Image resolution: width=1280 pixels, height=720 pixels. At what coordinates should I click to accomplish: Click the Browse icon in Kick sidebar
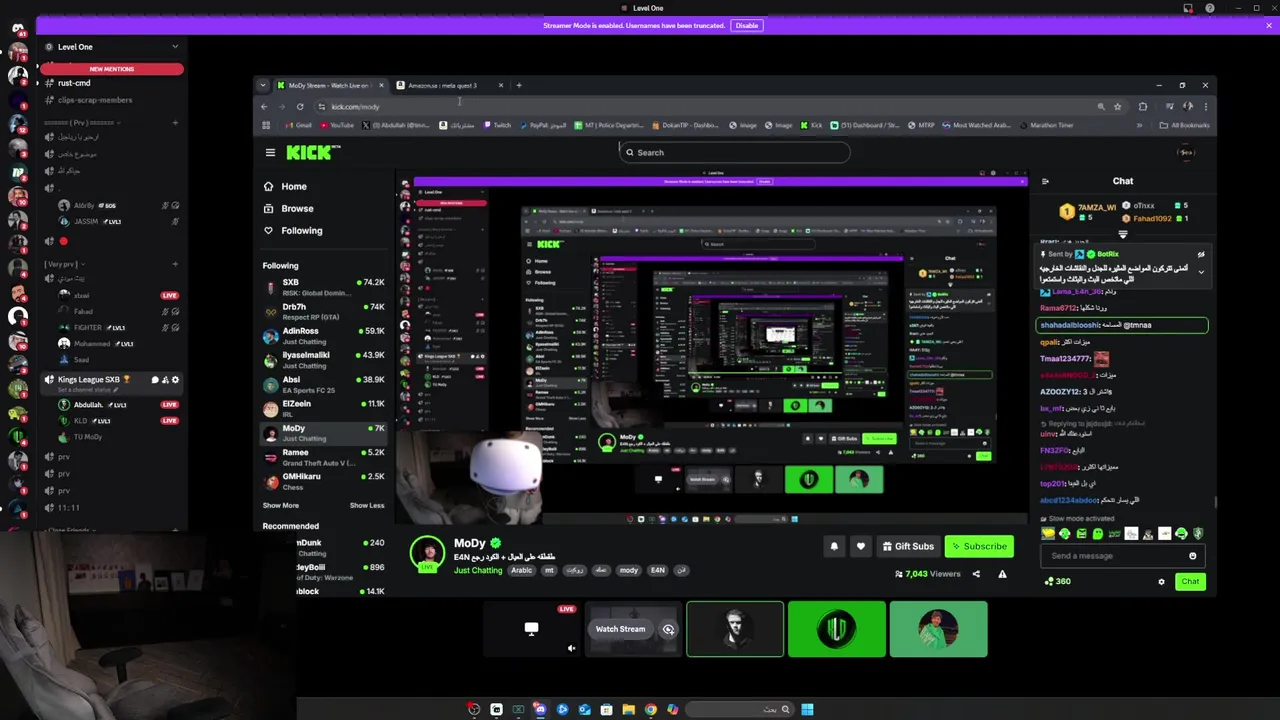[x=268, y=208]
